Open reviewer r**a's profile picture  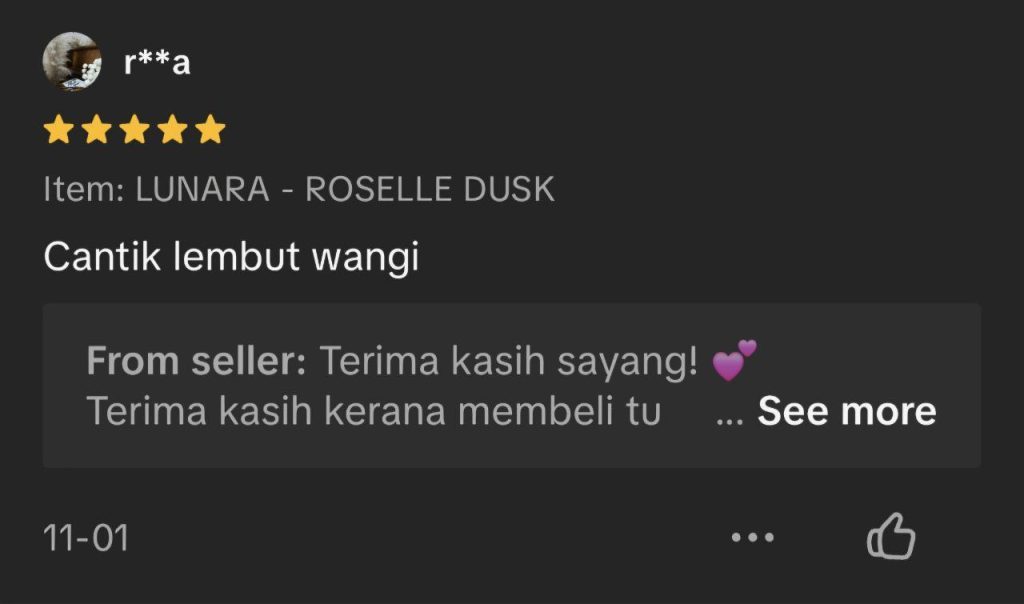click(x=72, y=61)
